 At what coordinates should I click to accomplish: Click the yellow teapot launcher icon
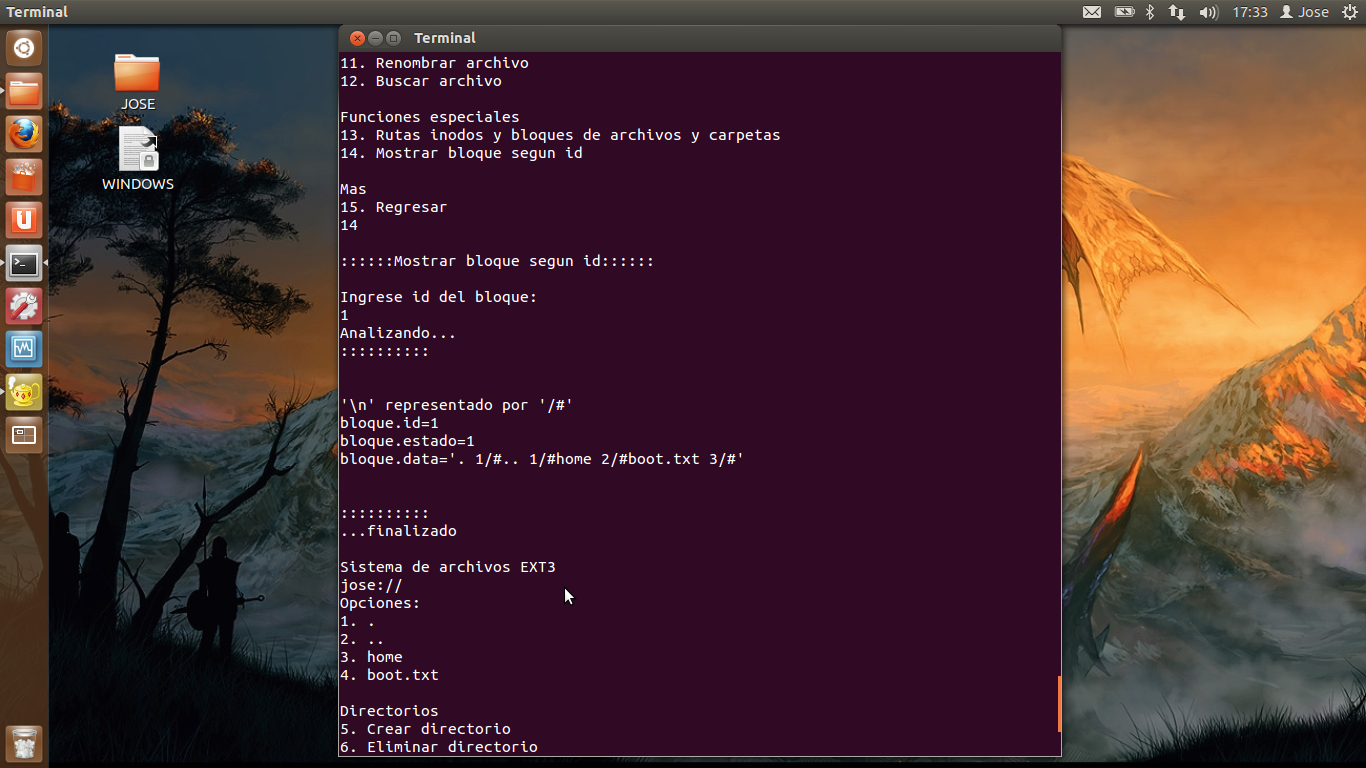pyautogui.click(x=24, y=393)
